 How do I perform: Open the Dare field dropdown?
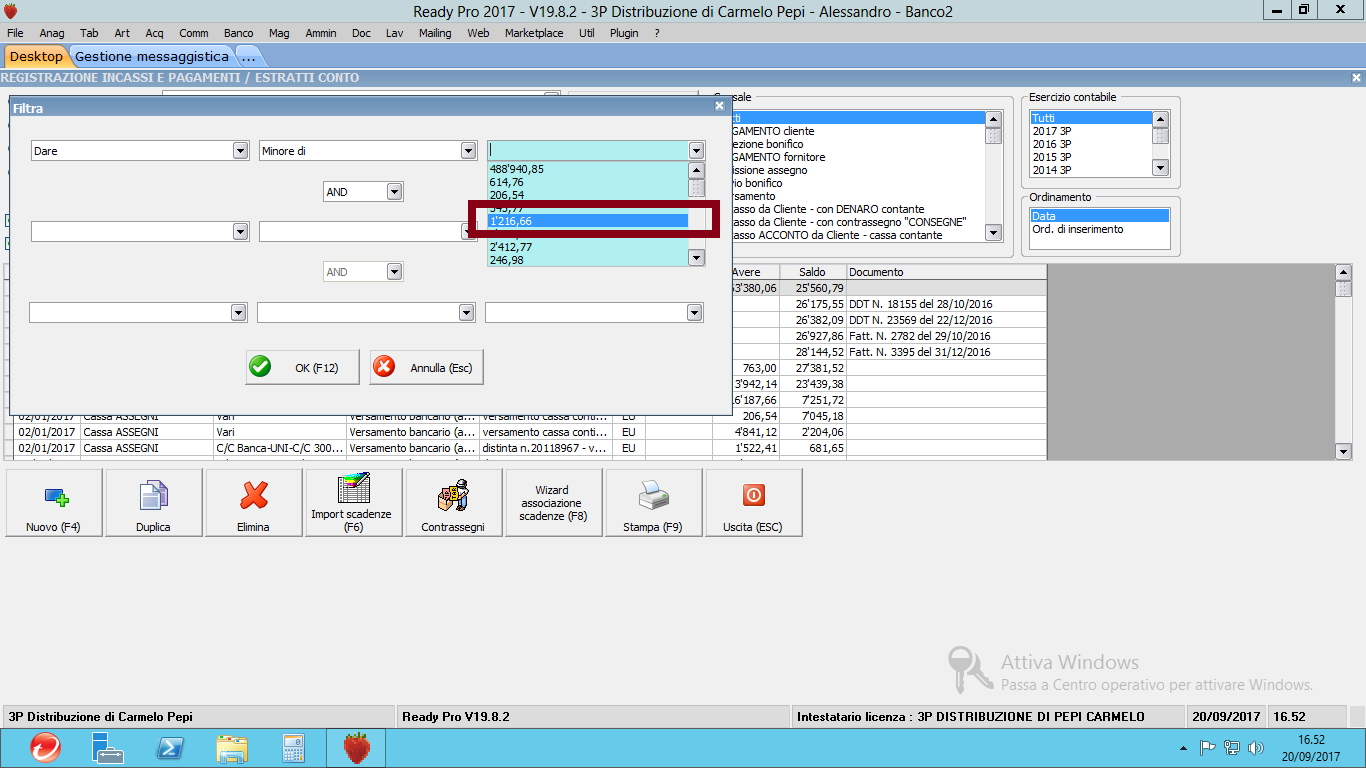click(240, 151)
